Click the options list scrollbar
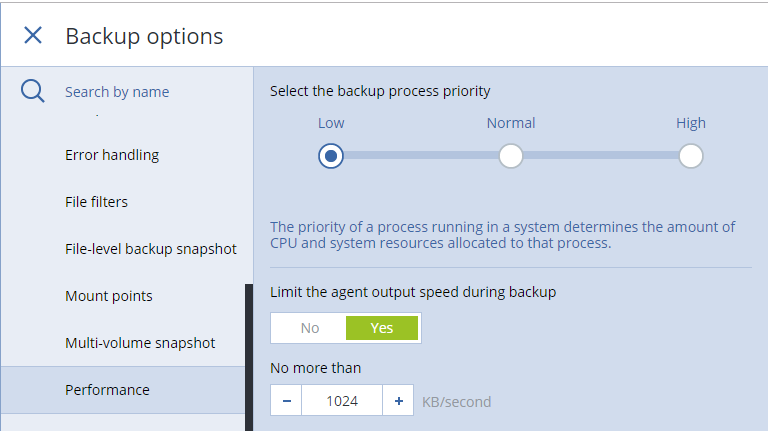Image resolution: width=768 pixels, height=431 pixels. coord(249,358)
